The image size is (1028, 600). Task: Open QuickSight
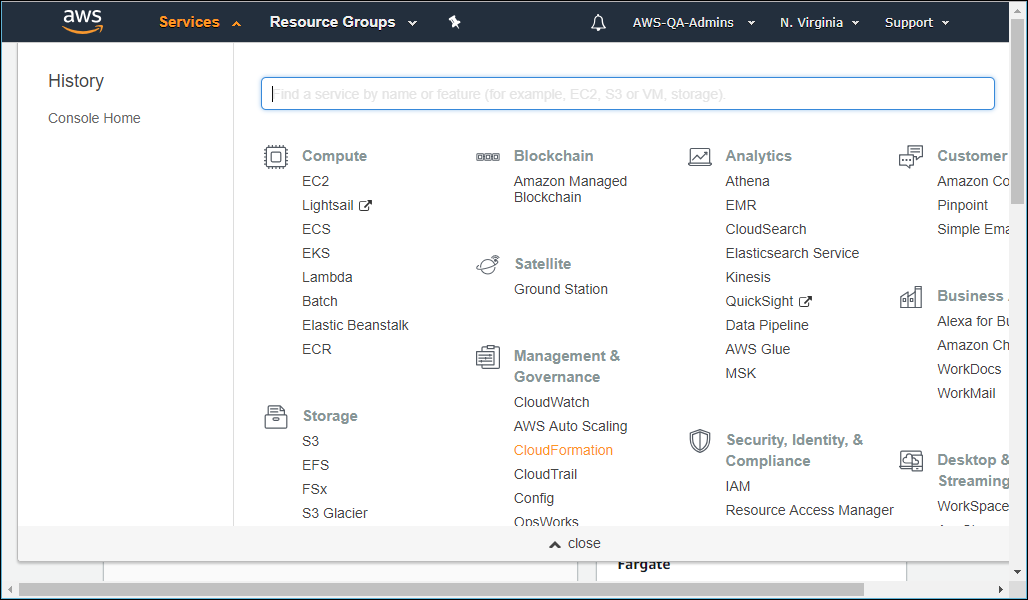759,302
